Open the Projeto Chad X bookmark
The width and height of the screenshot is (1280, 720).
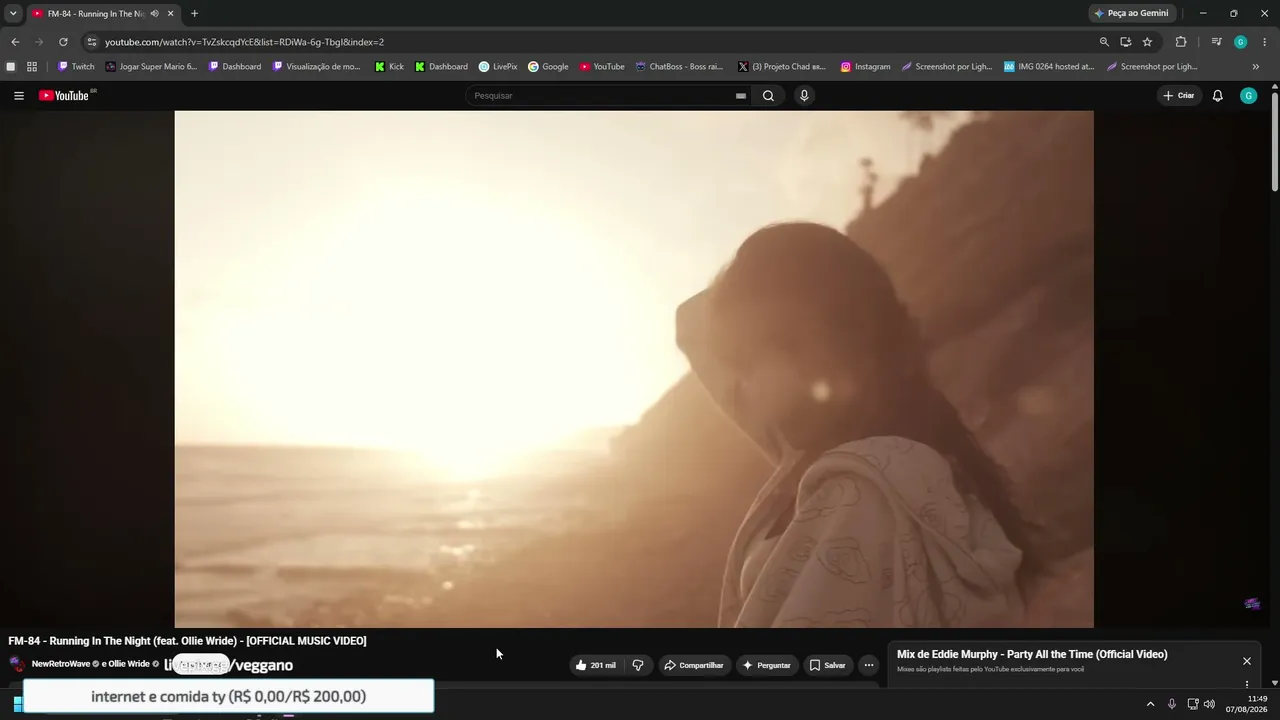click(x=782, y=67)
